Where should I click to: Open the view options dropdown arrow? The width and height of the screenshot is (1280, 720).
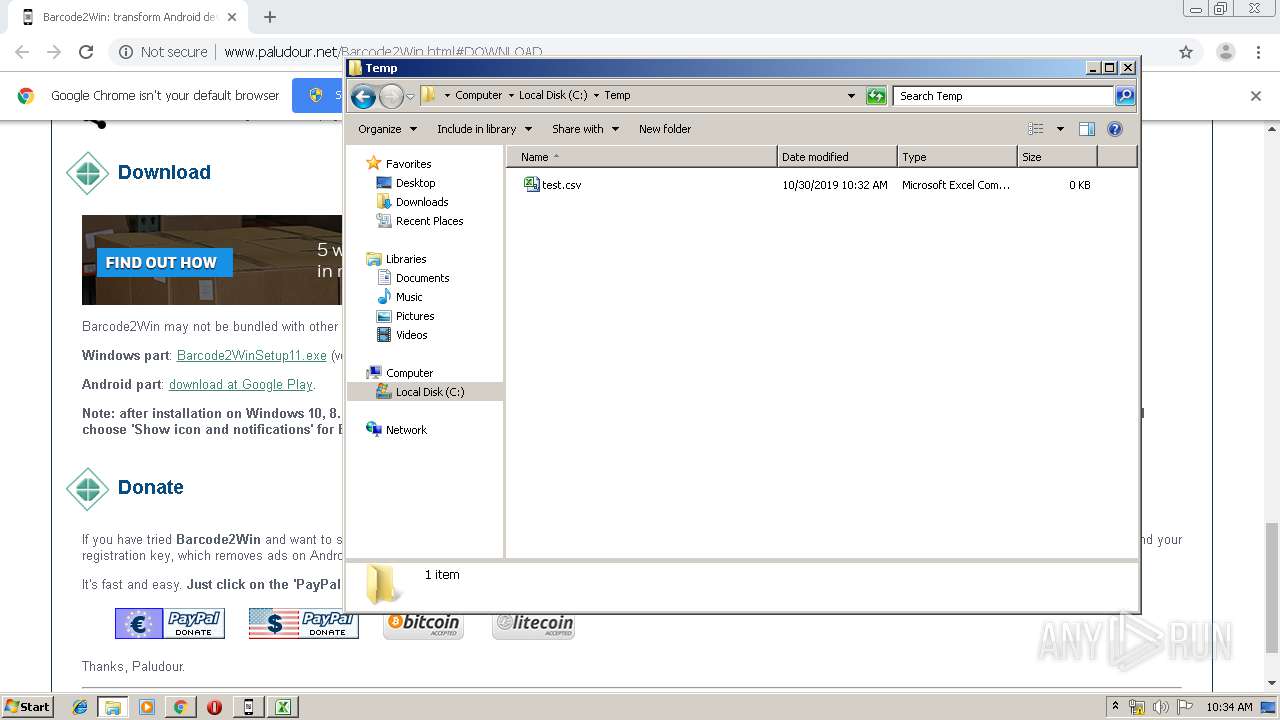pyautogui.click(x=1060, y=129)
